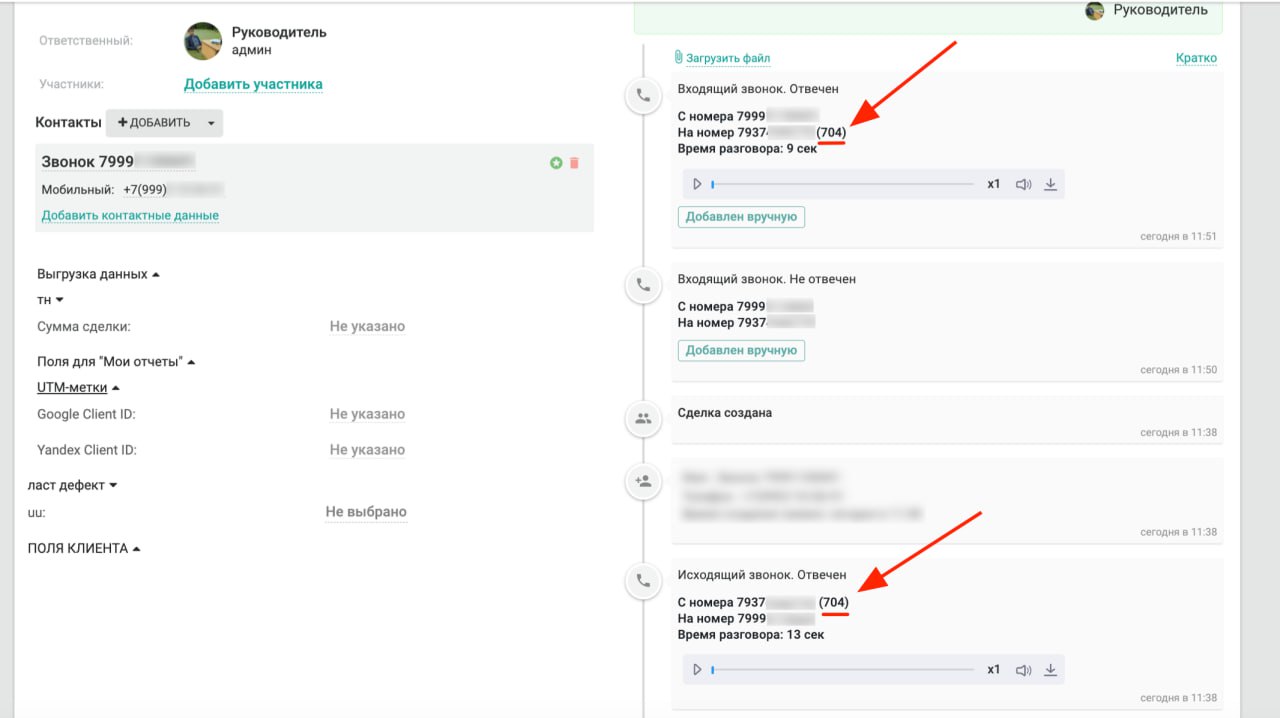
Task: Click the Добавить участника link
Action: click(x=253, y=84)
